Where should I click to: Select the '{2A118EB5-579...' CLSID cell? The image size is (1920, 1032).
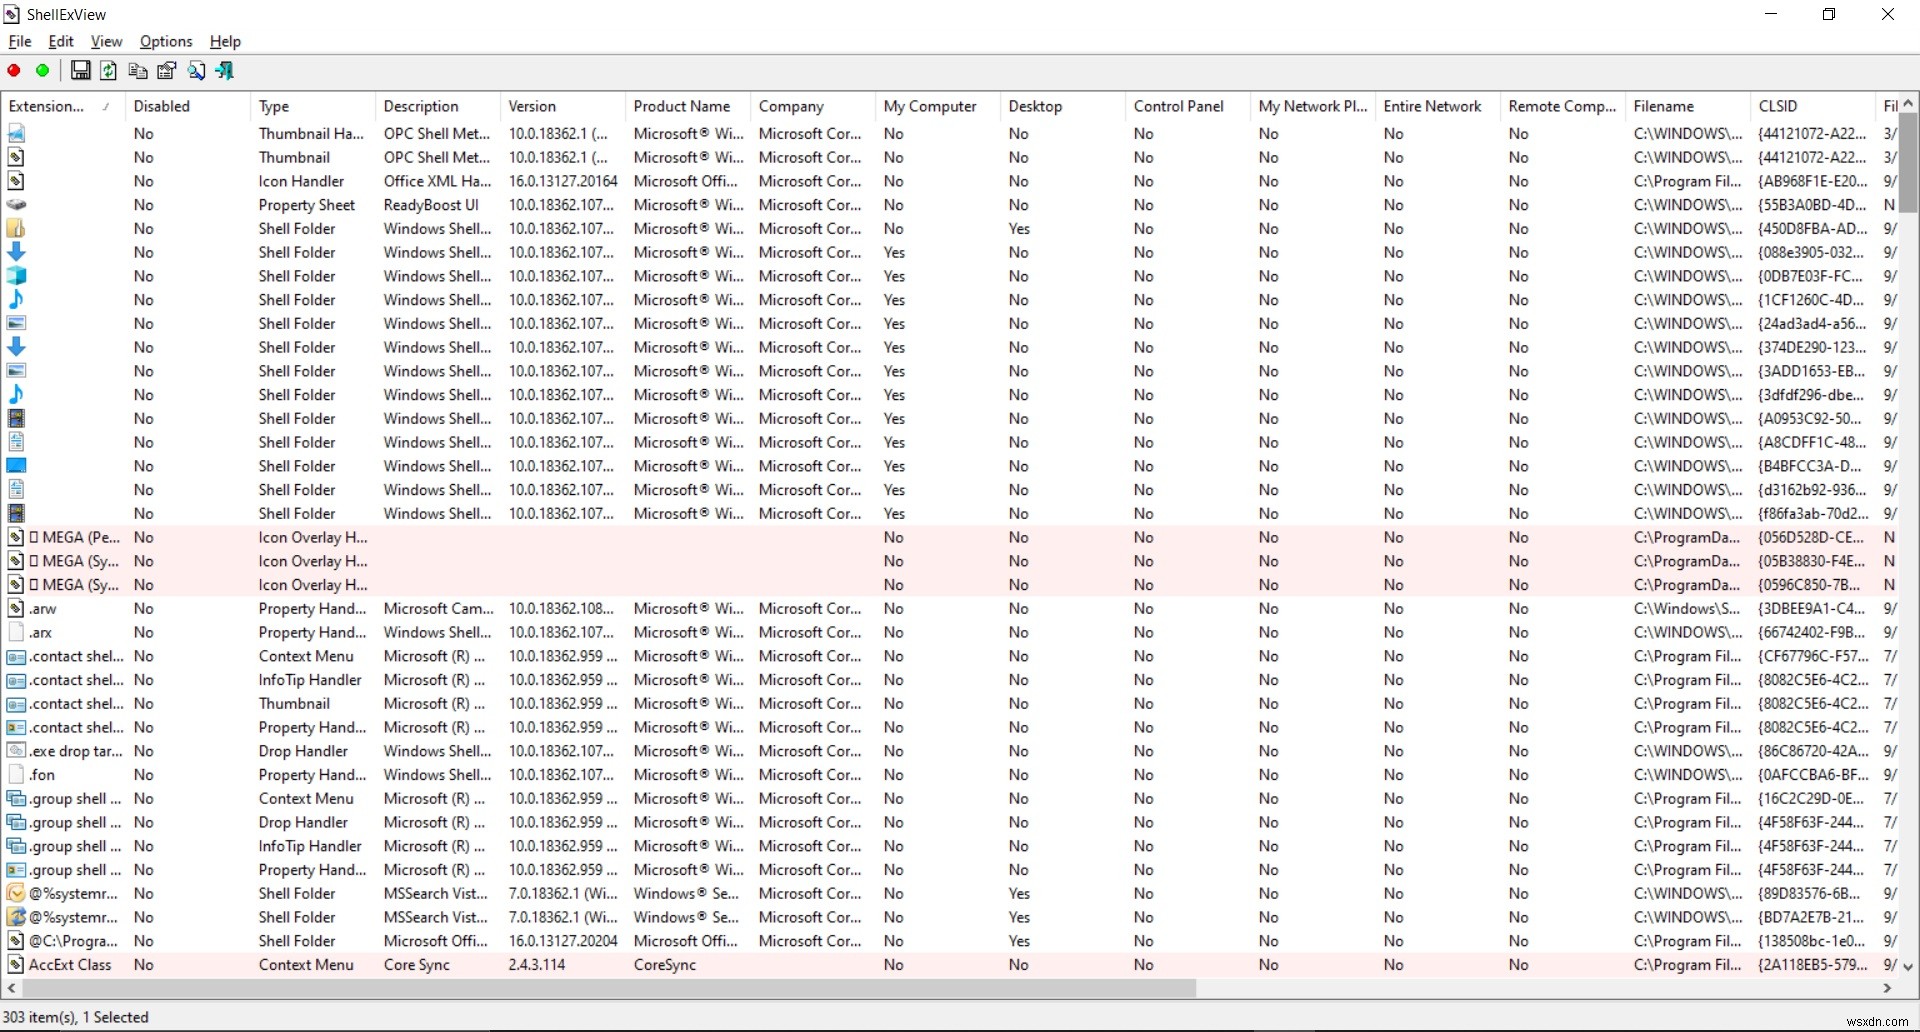tap(1812, 965)
